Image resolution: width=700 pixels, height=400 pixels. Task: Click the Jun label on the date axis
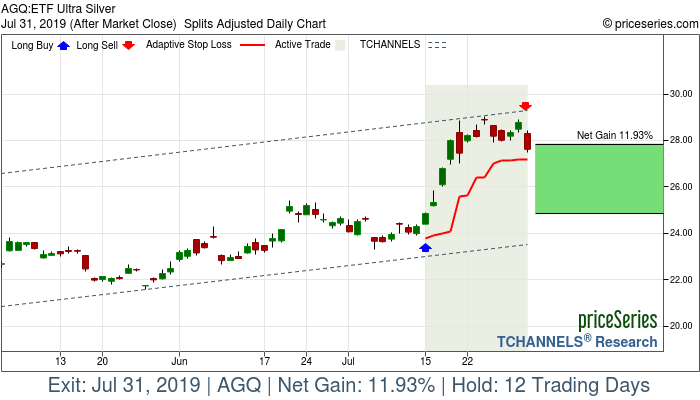coord(179,359)
